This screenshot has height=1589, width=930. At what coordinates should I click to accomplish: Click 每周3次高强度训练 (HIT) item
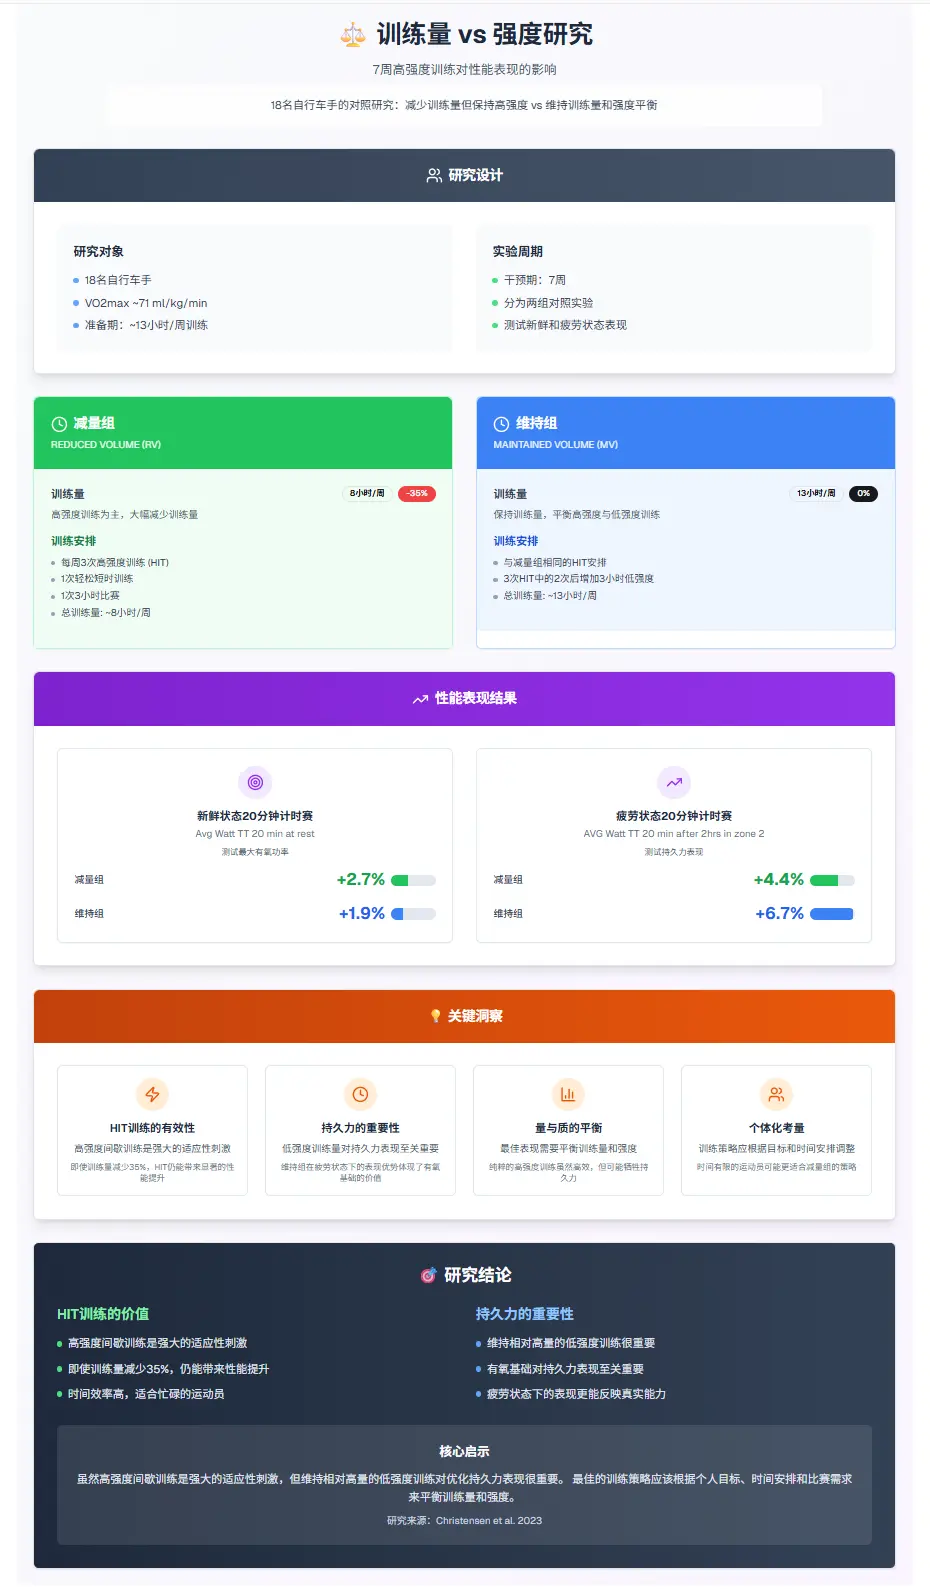pos(114,563)
